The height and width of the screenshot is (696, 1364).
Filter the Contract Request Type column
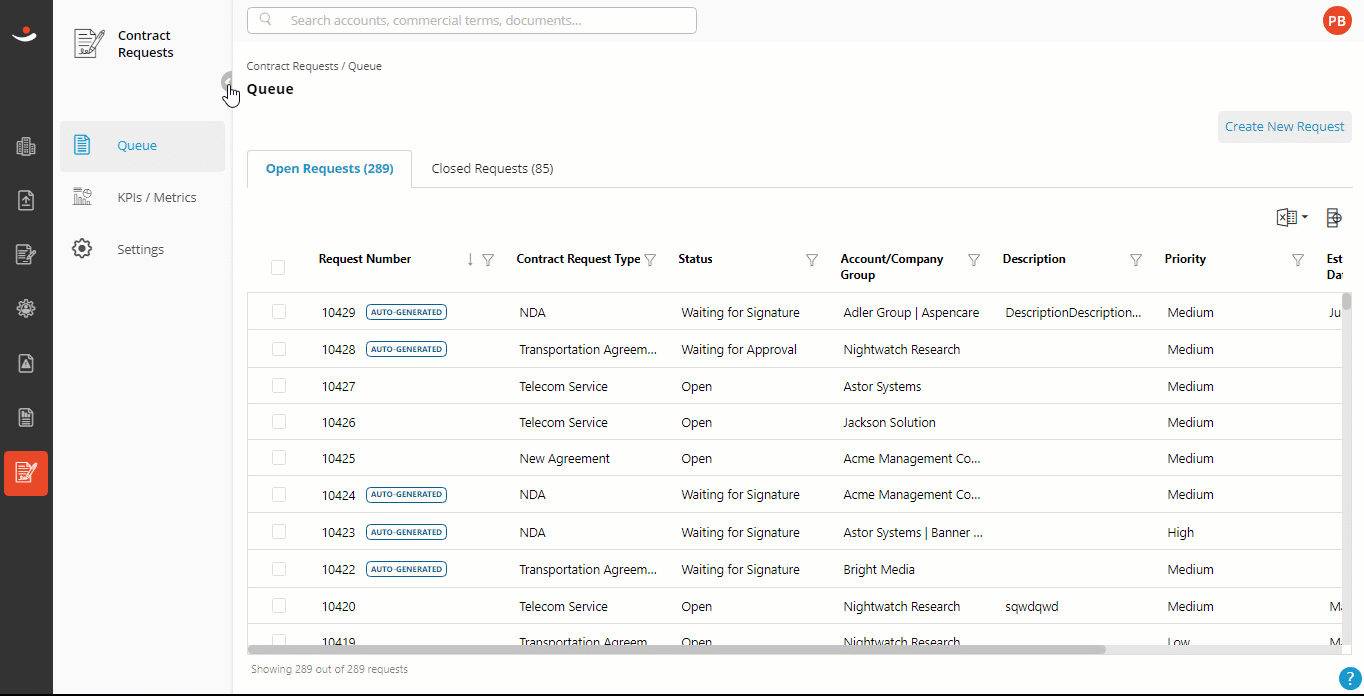650,260
